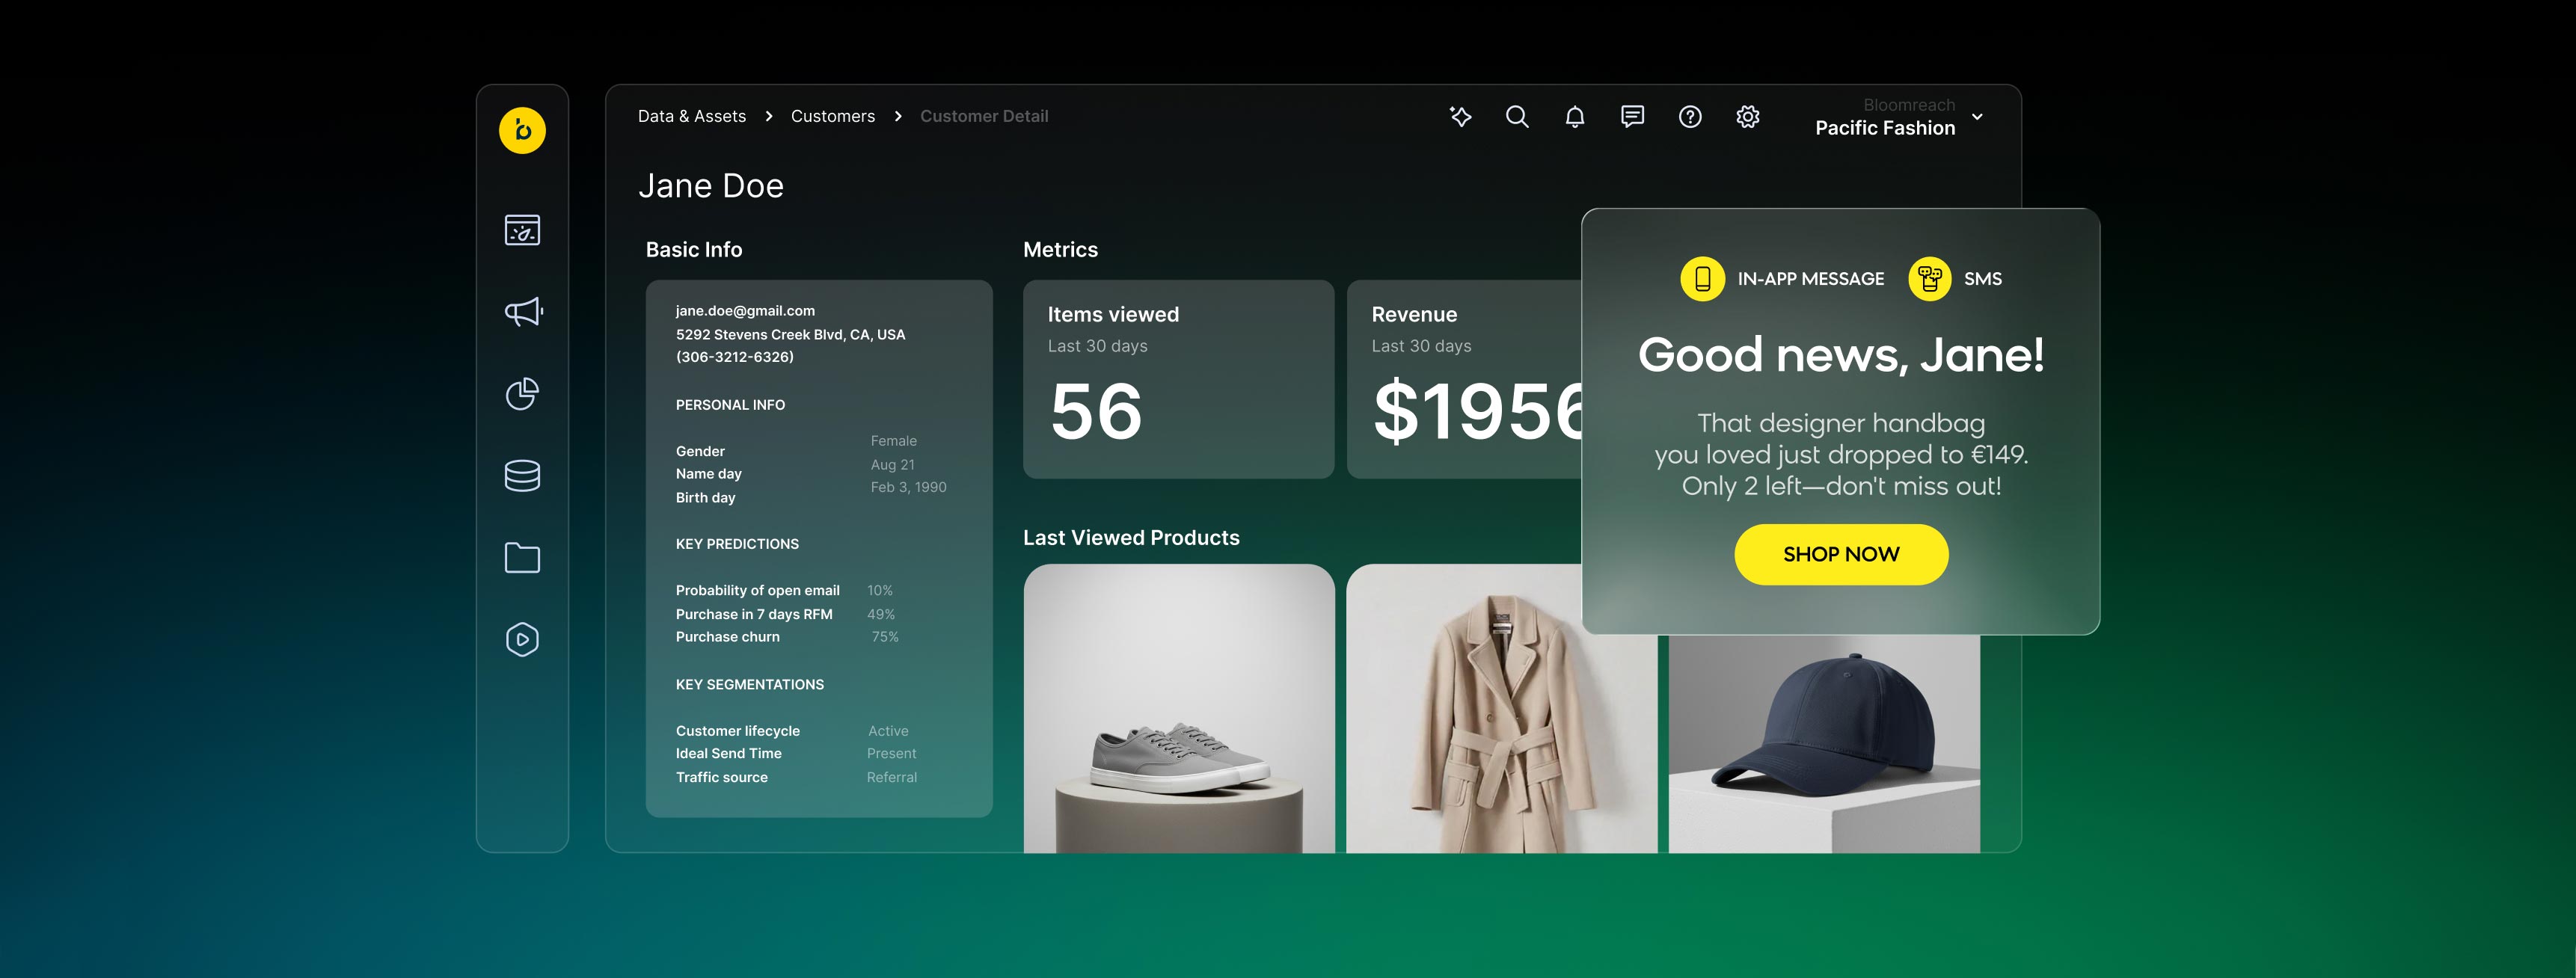Open the gray sneaker product thumbnail
Viewport: 2576px width, 978px height.
pos(1178,708)
